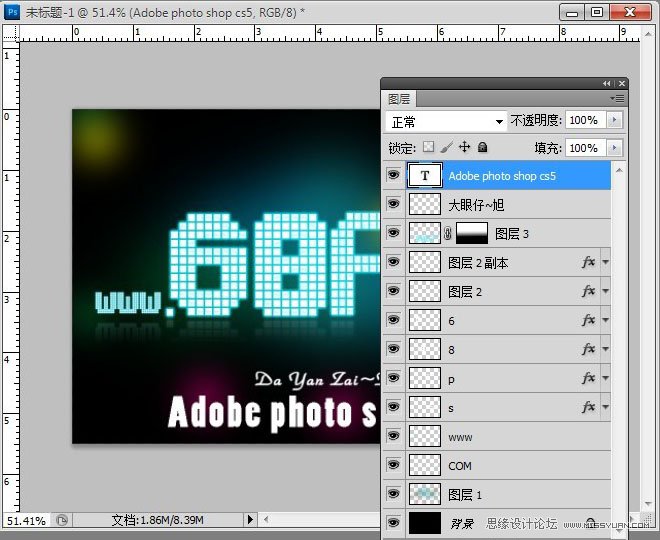
Task: Open the status bar info arrow menu
Action: point(250,520)
